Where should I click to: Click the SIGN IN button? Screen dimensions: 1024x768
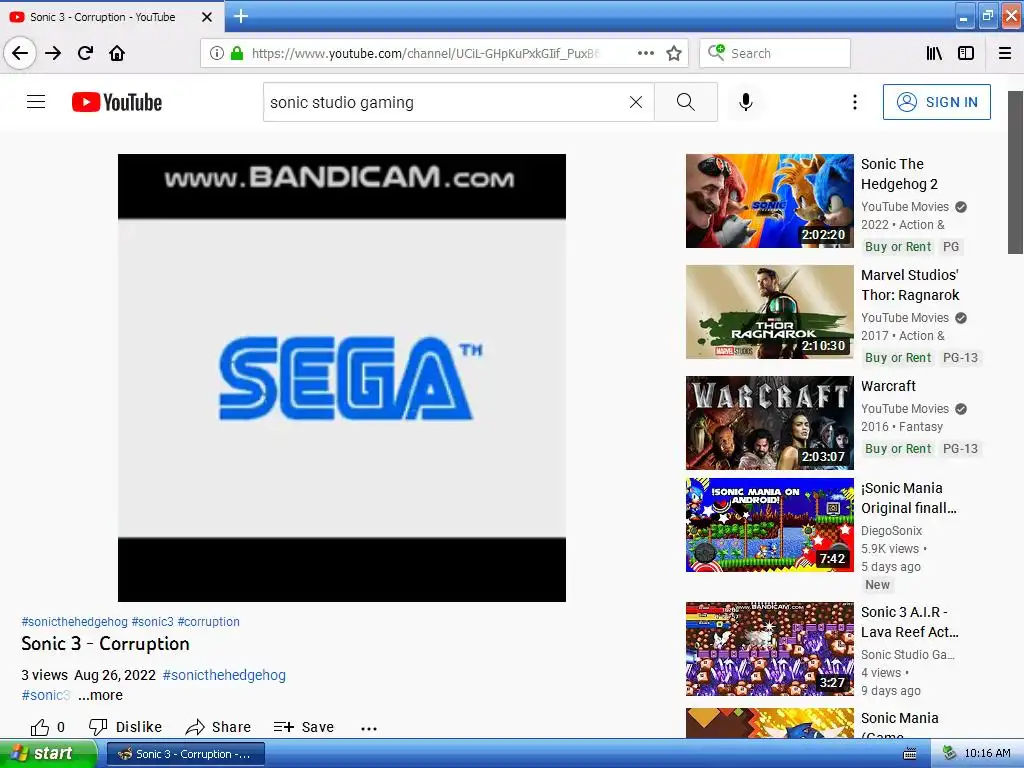(936, 102)
